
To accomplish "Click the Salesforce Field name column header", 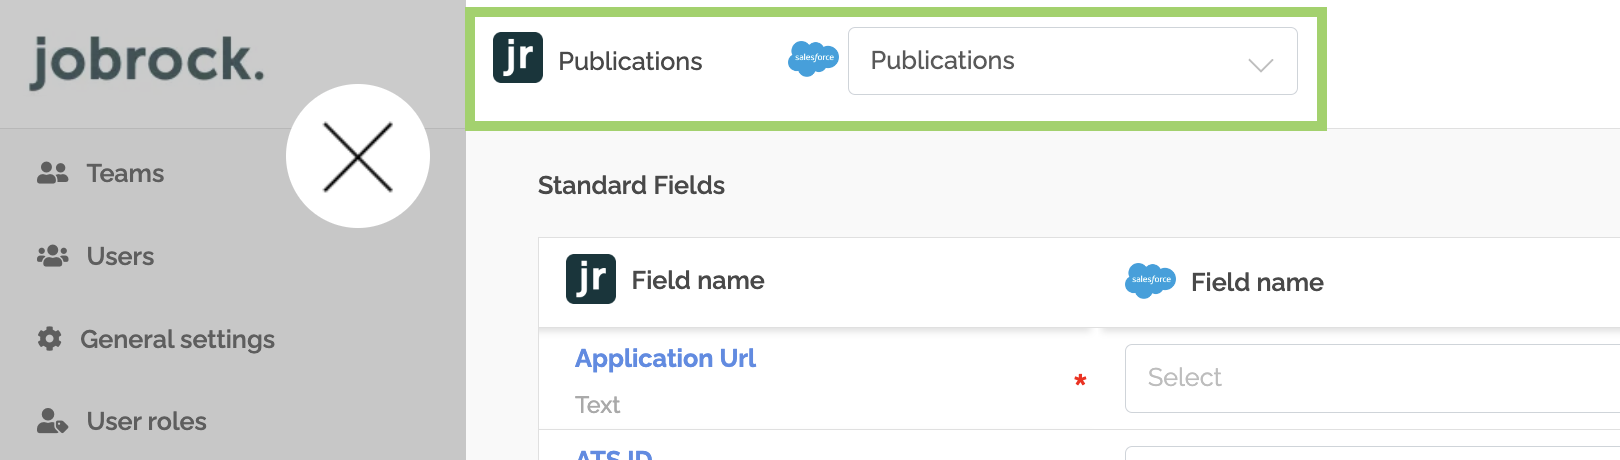I will [1257, 282].
